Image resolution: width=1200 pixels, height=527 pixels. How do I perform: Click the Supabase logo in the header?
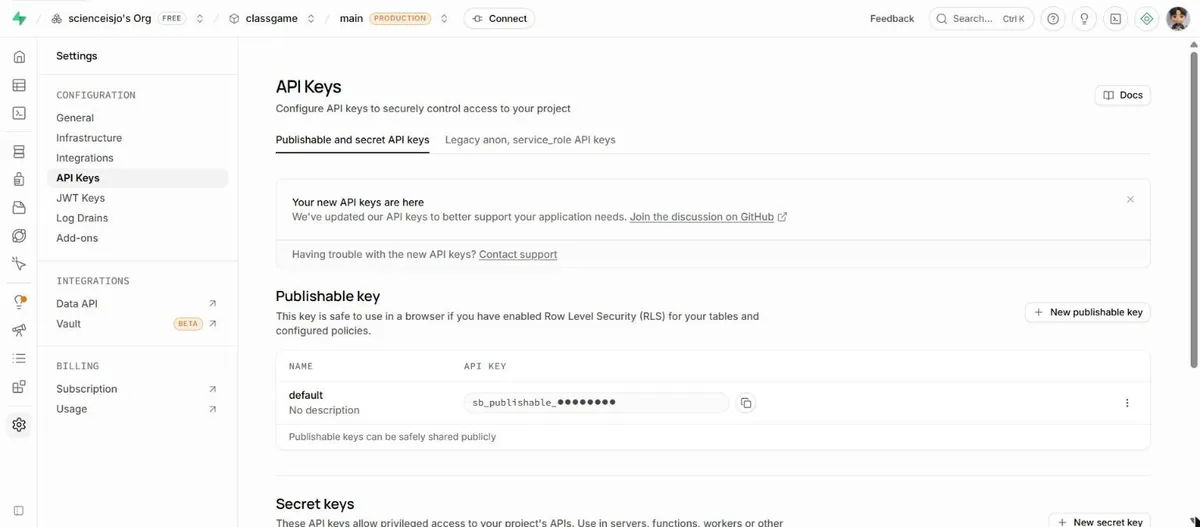point(19,18)
